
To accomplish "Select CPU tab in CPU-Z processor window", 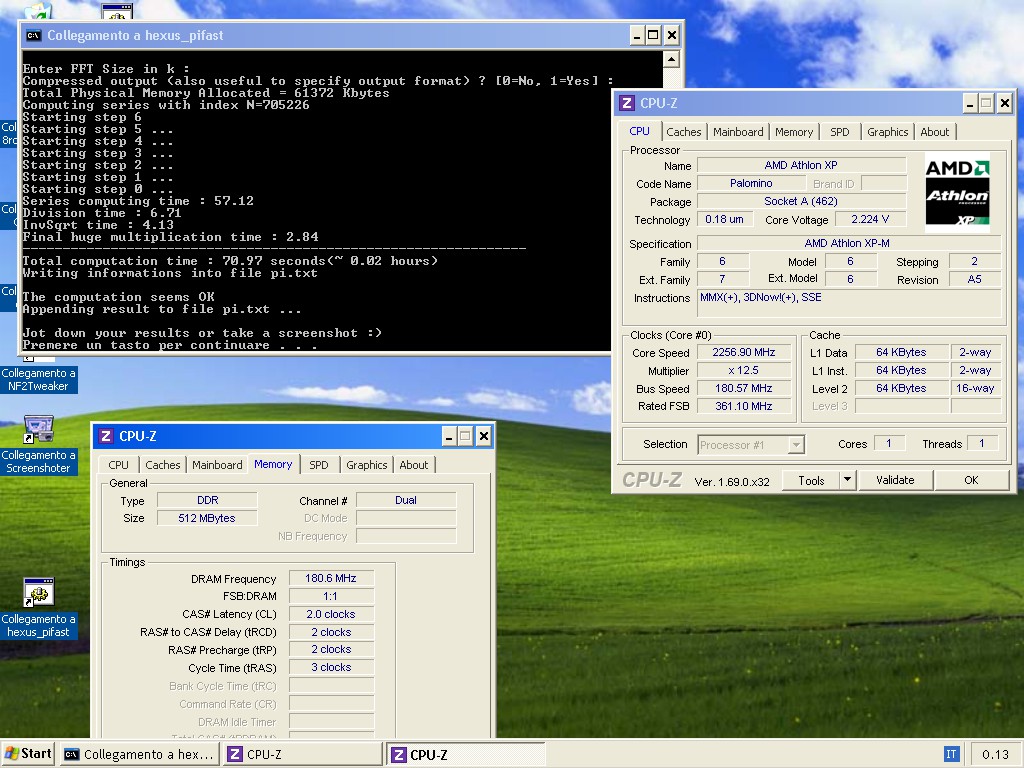I will pos(639,131).
